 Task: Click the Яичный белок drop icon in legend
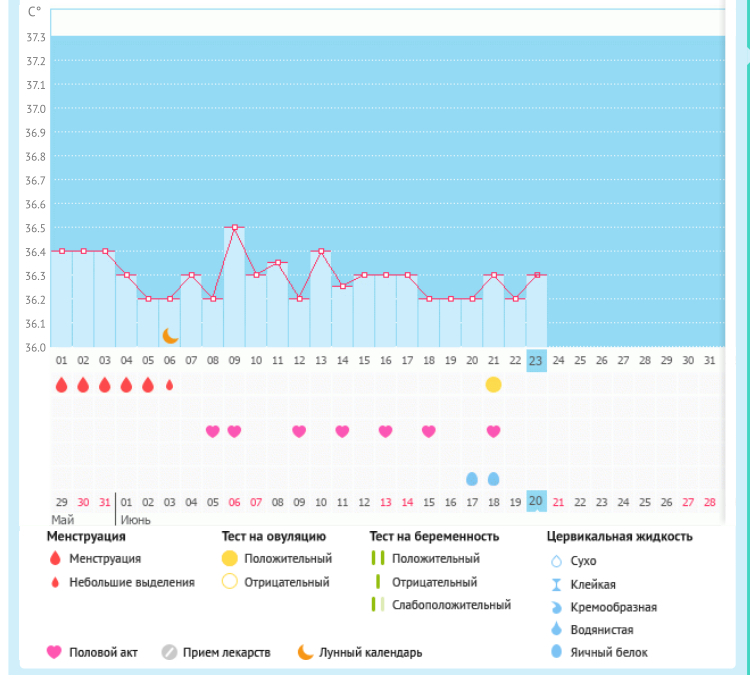tap(555, 653)
